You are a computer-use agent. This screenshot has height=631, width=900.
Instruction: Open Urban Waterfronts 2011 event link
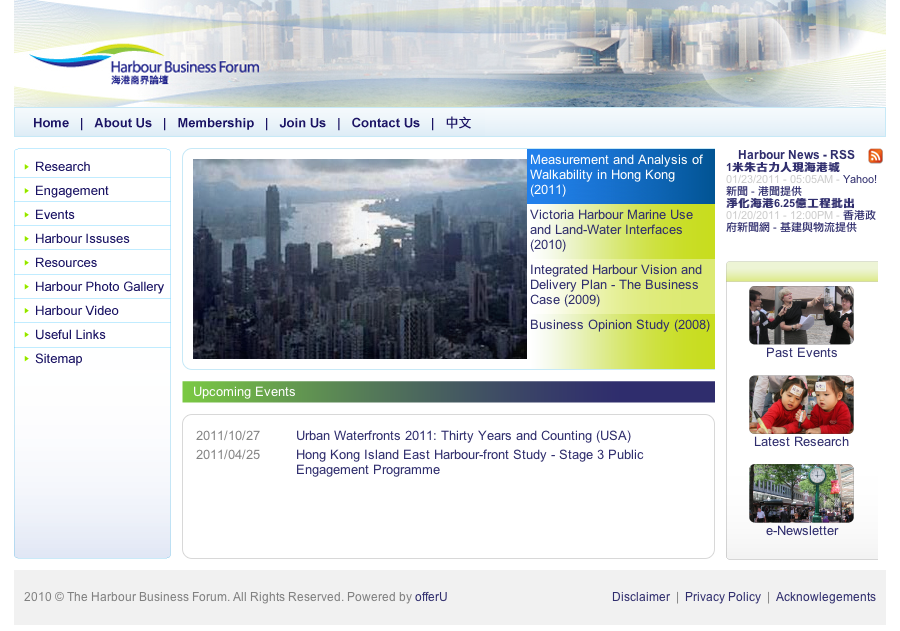463,436
